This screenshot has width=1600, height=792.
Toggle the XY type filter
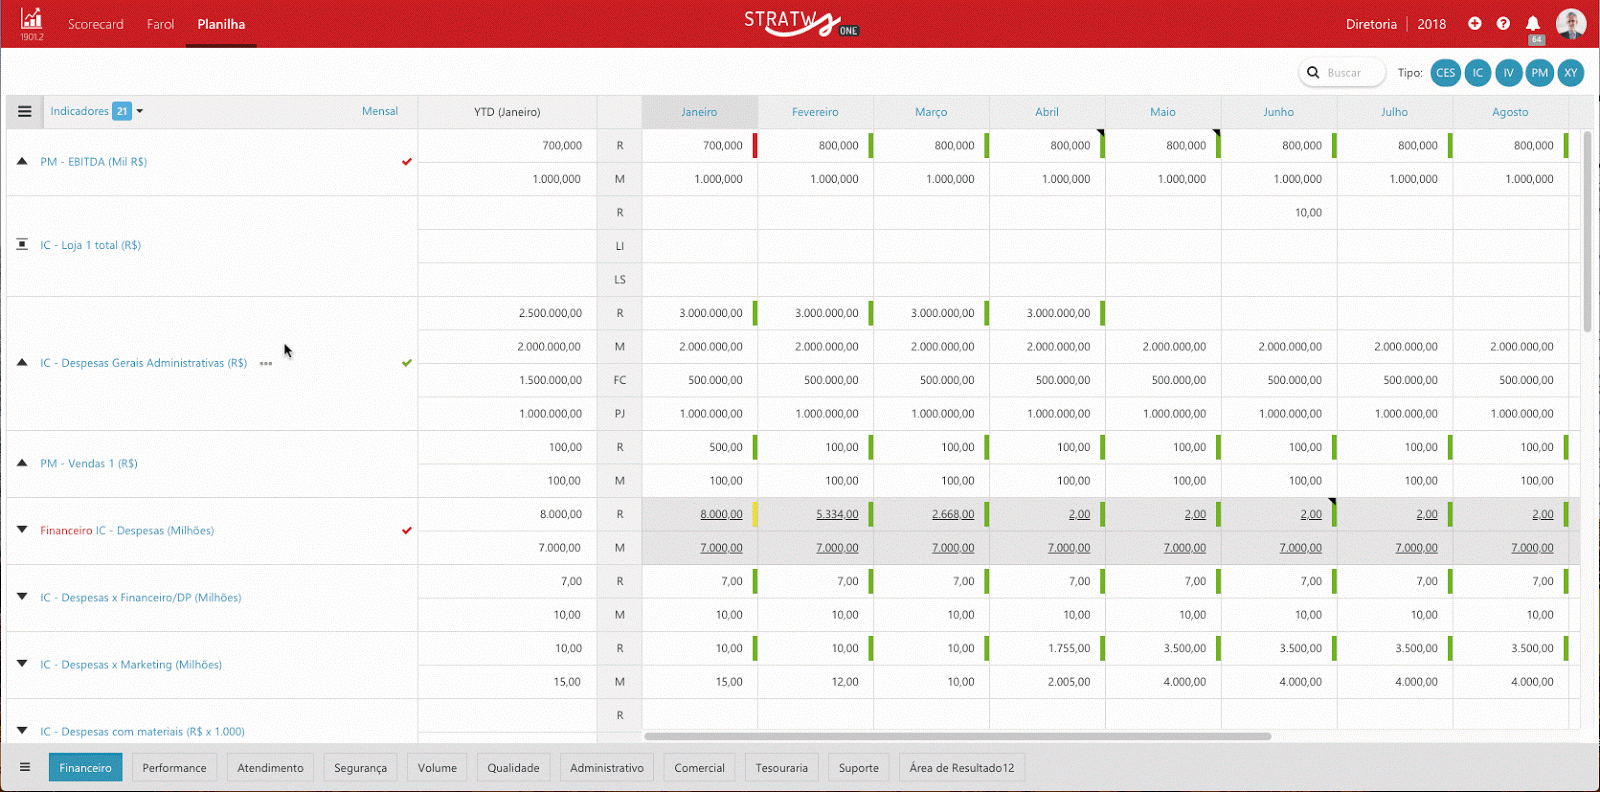[x=1571, y=73]
